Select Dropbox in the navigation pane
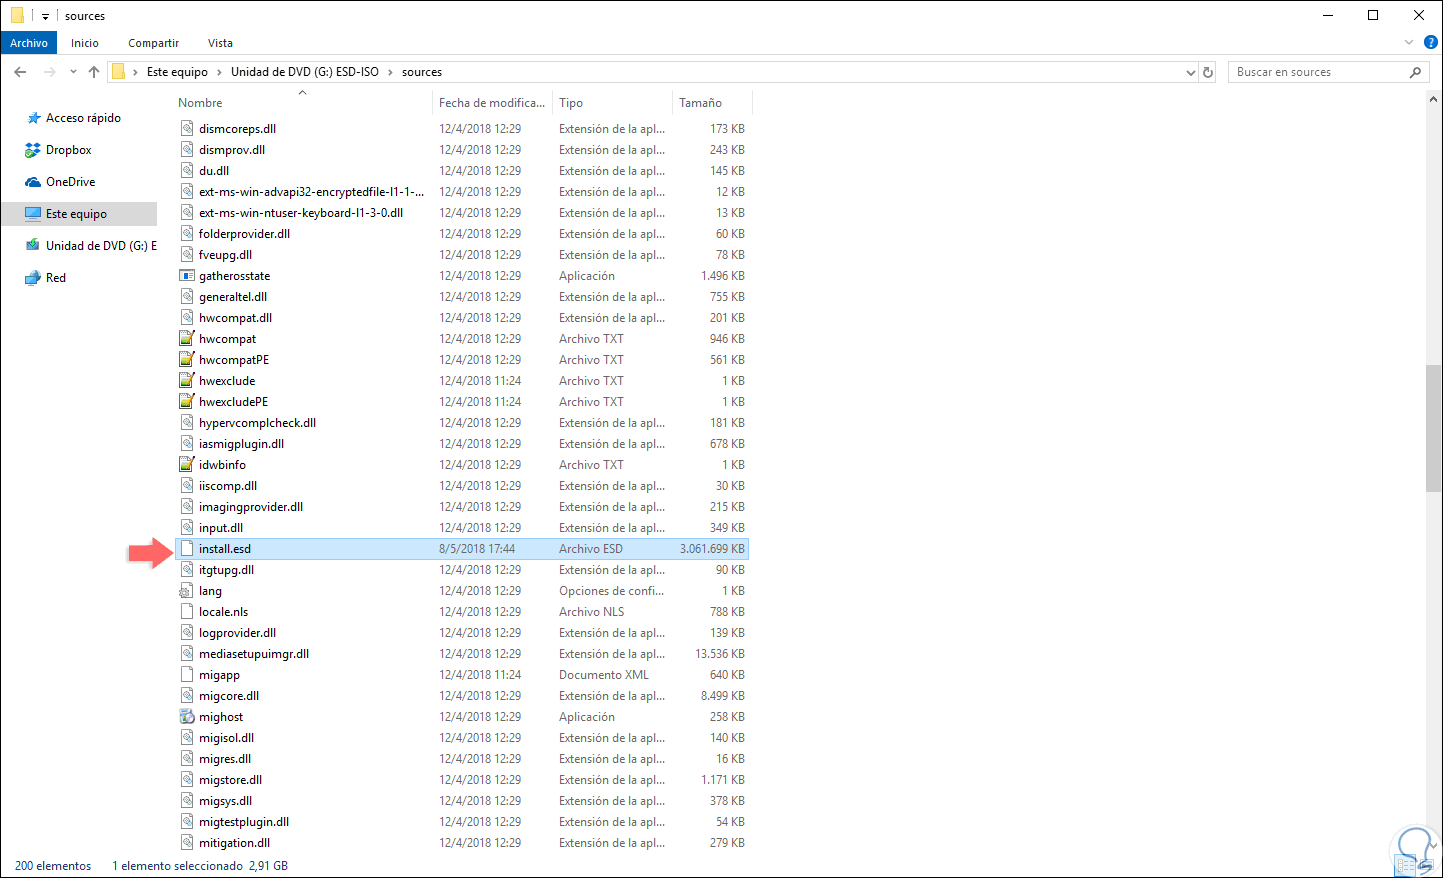Viewport: 1443px width, 878px height. 68,150
